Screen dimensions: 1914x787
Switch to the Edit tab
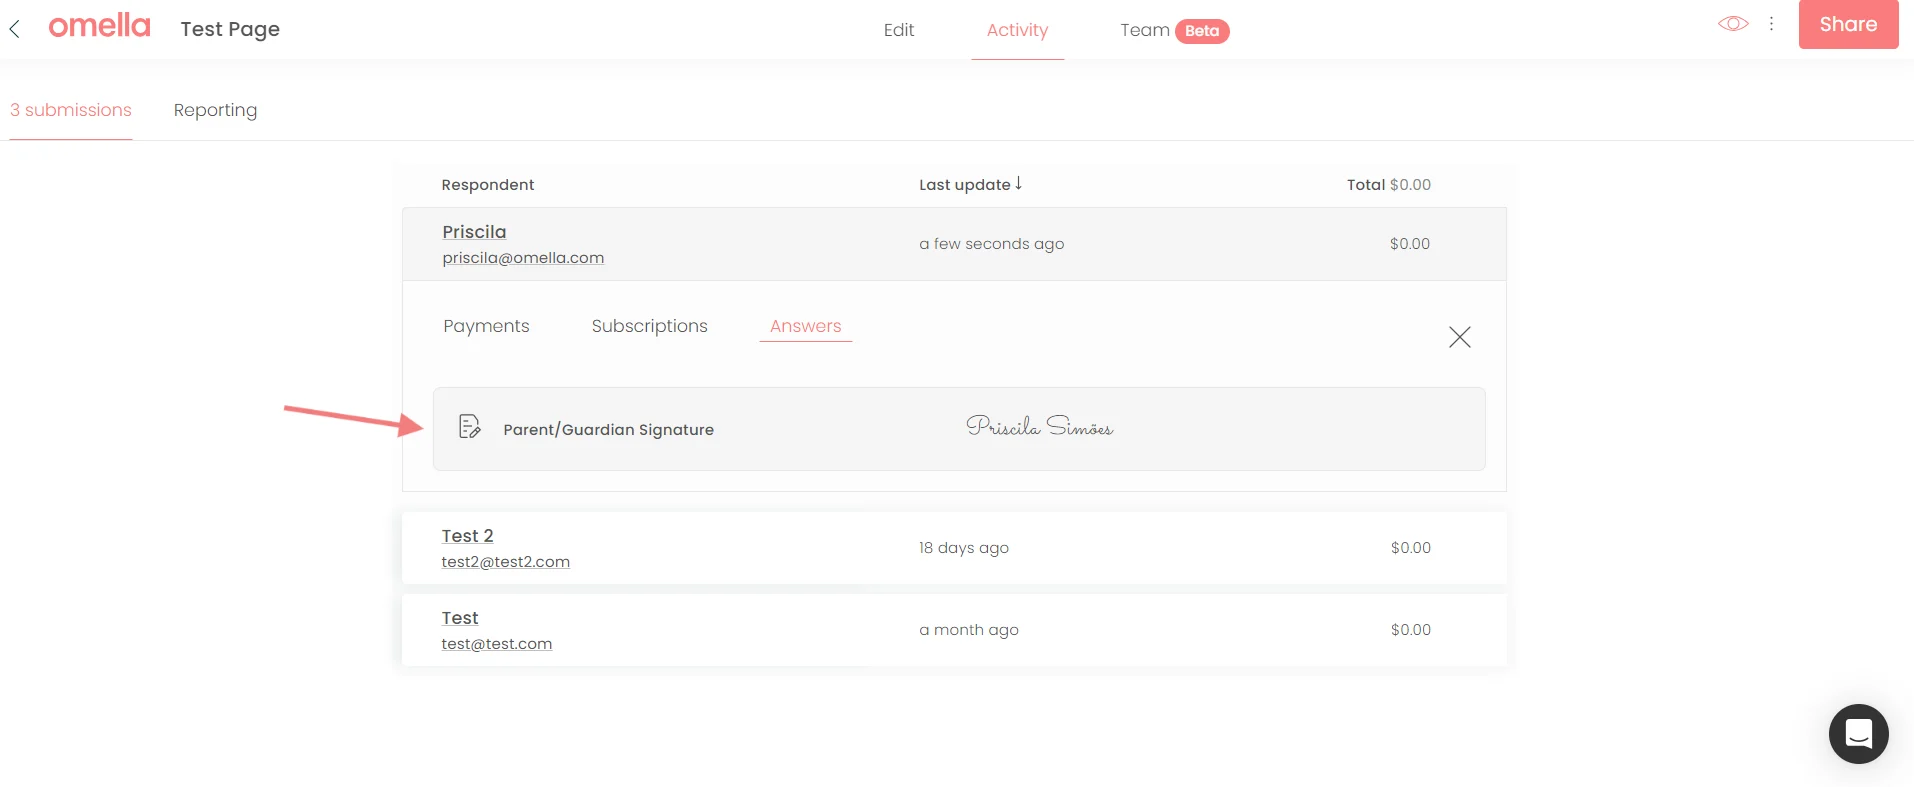tap(899, 30)
